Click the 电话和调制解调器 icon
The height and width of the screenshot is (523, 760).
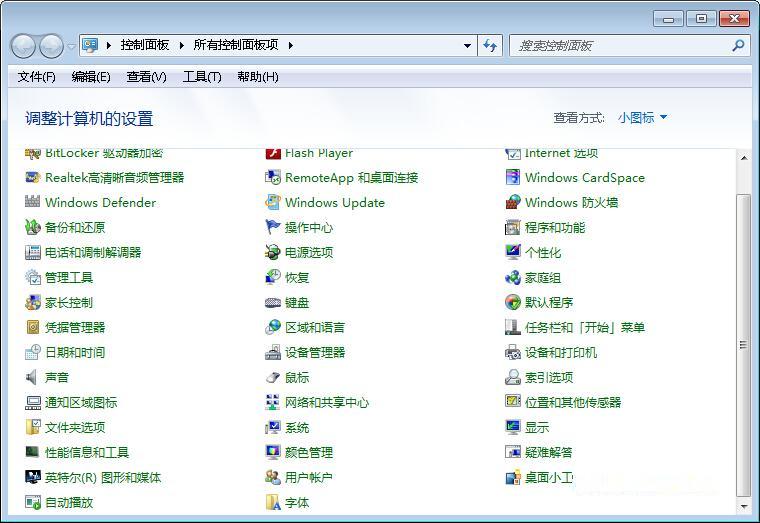pos(32,252)
